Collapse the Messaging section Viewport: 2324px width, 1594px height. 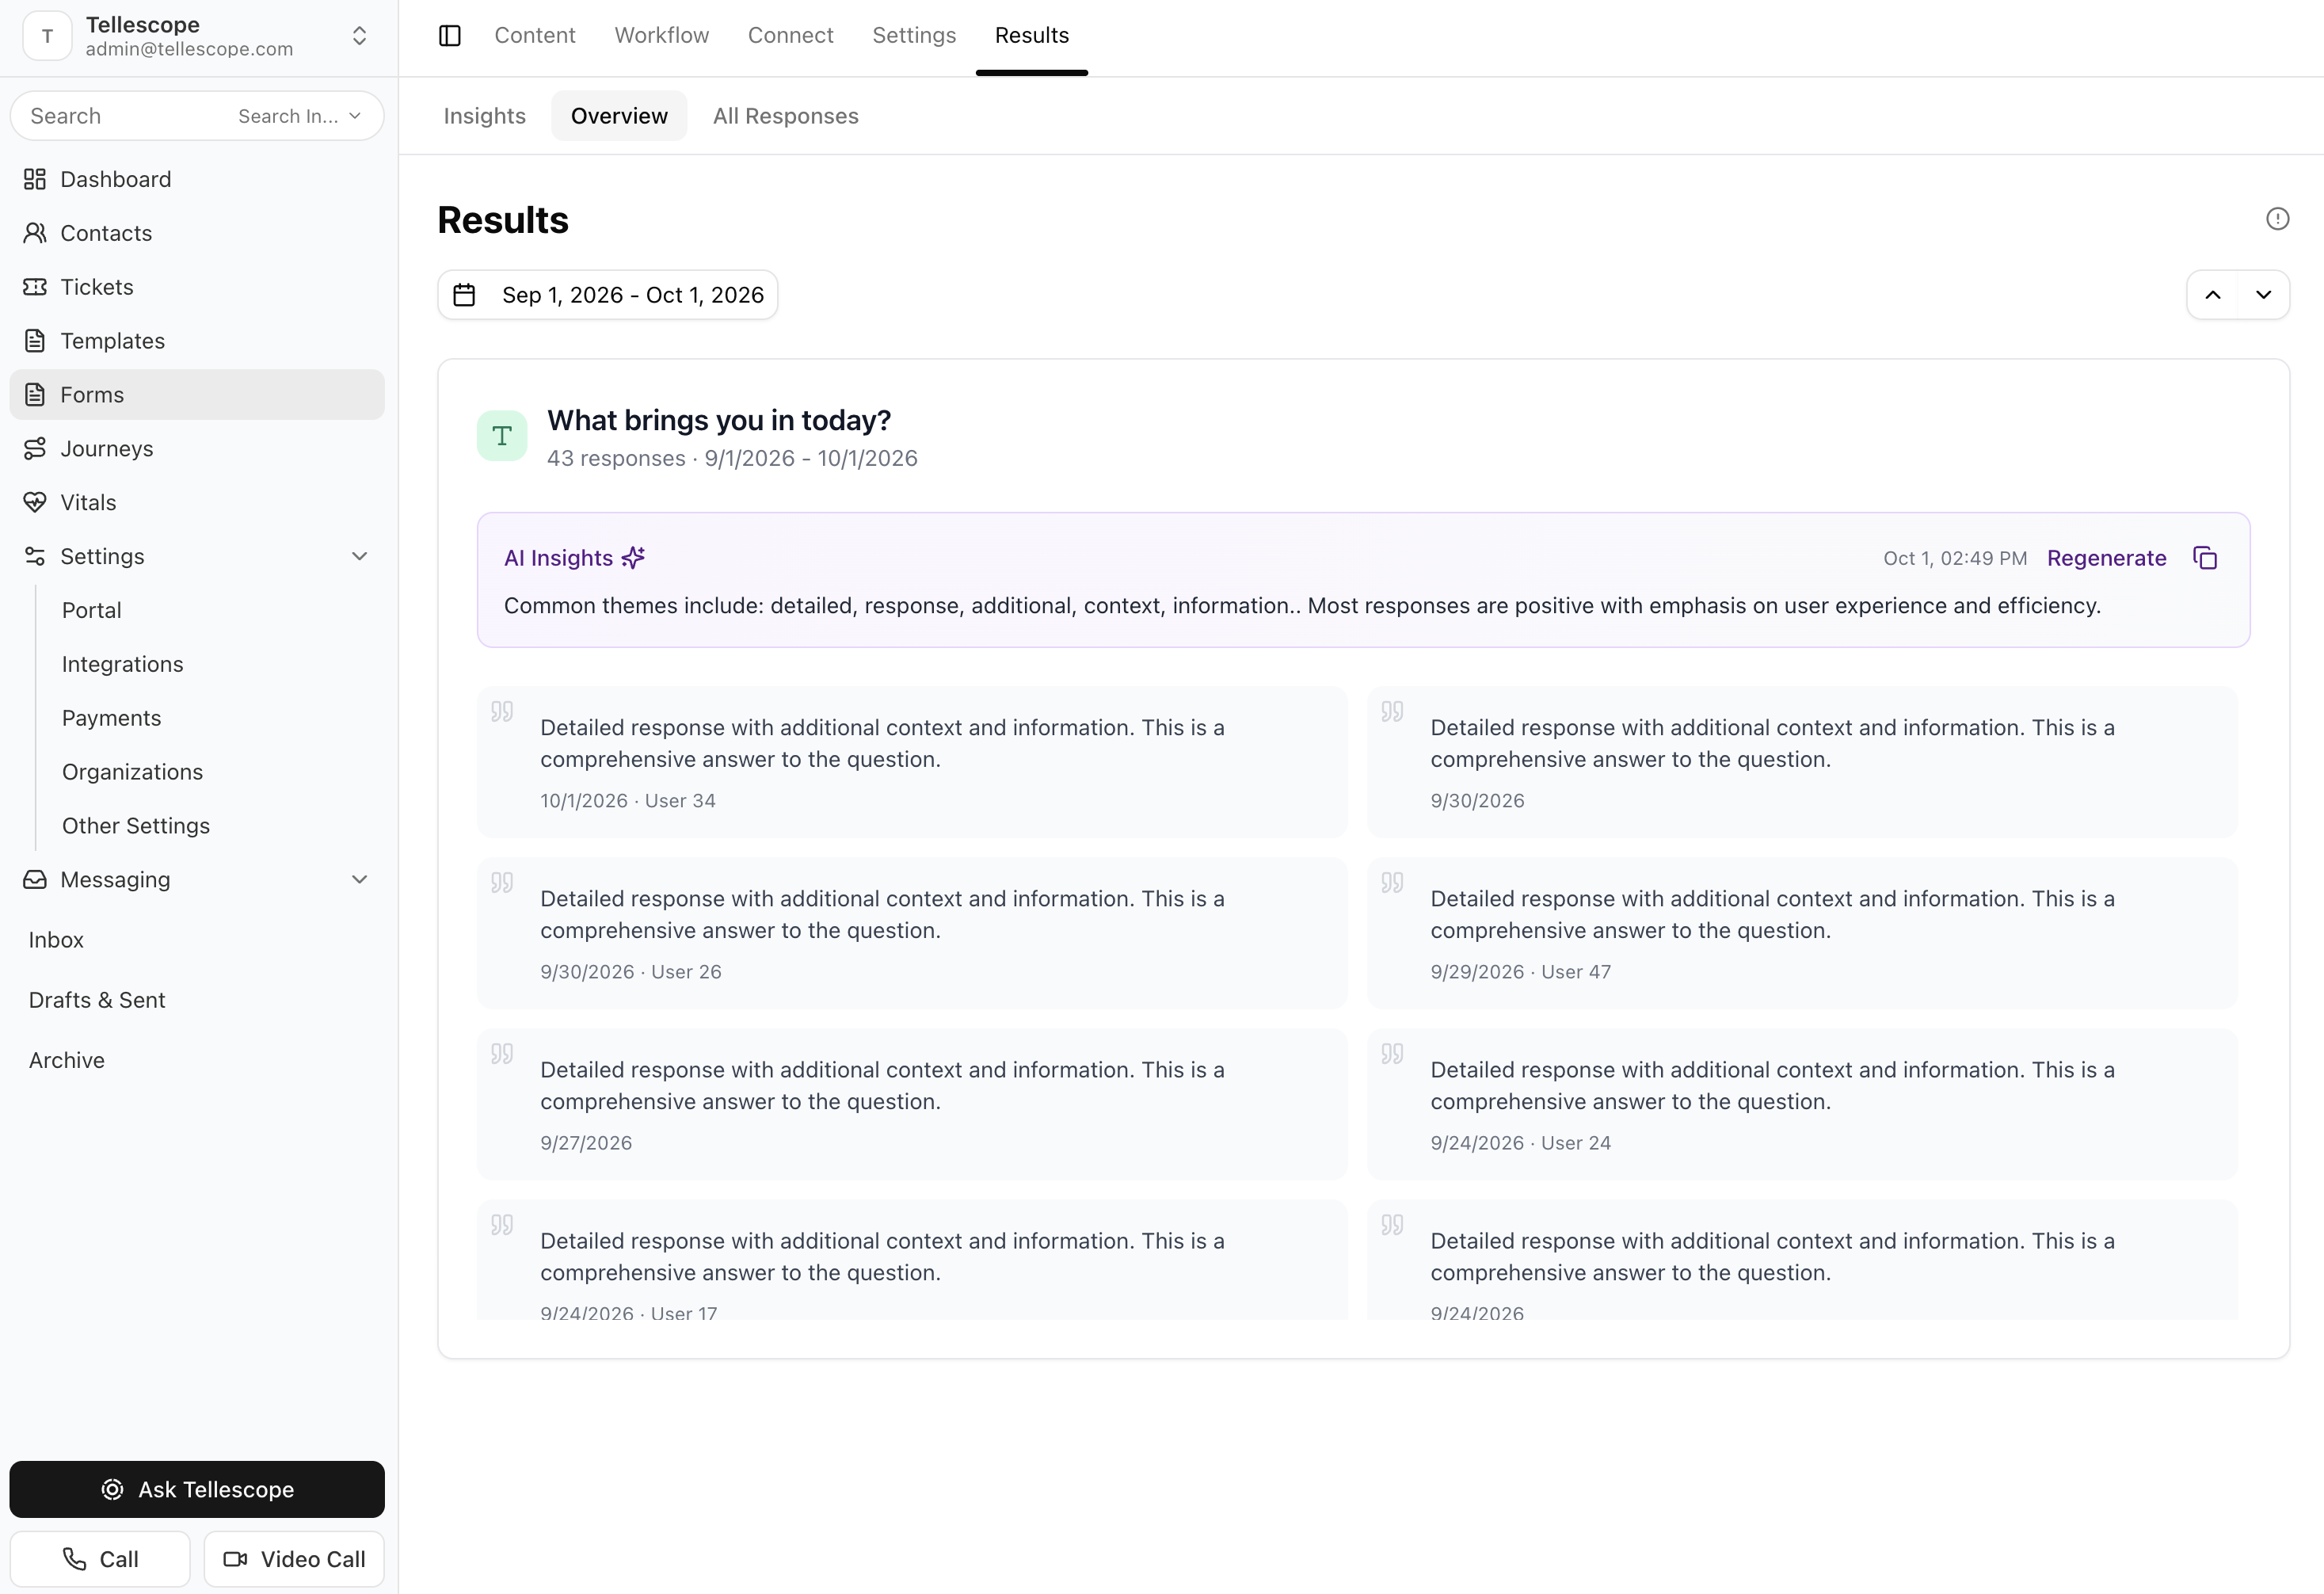pos(197,880)
